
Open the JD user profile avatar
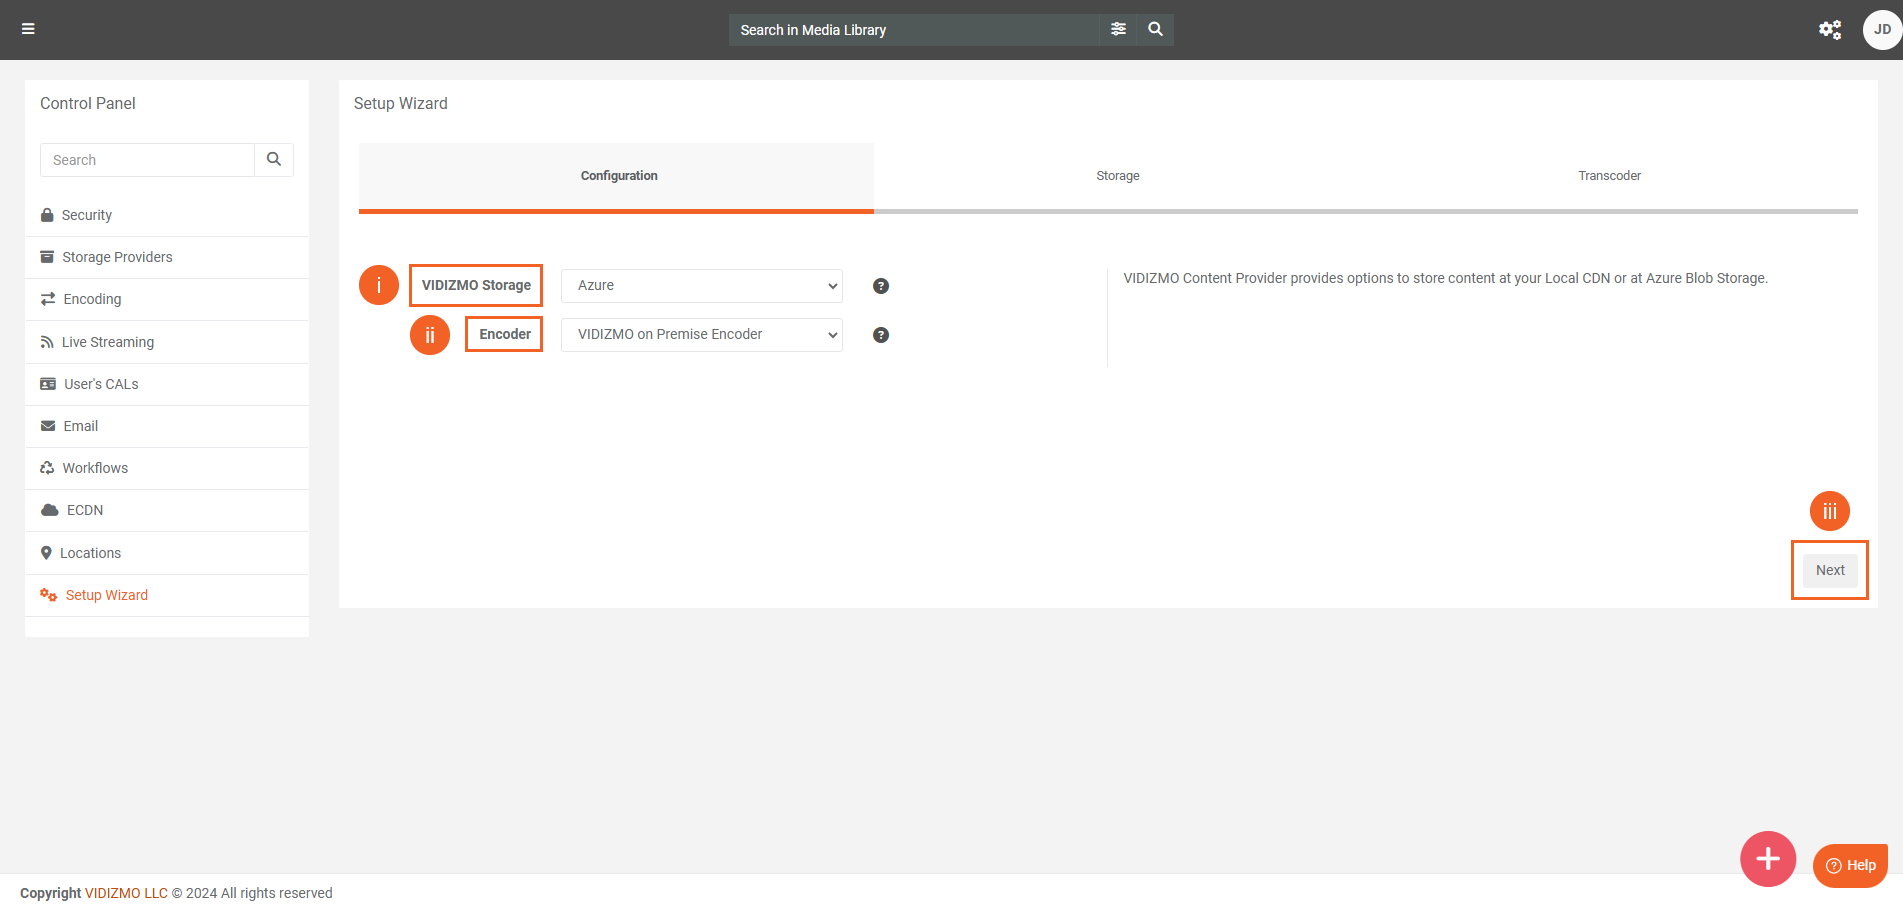[1881, 30]
